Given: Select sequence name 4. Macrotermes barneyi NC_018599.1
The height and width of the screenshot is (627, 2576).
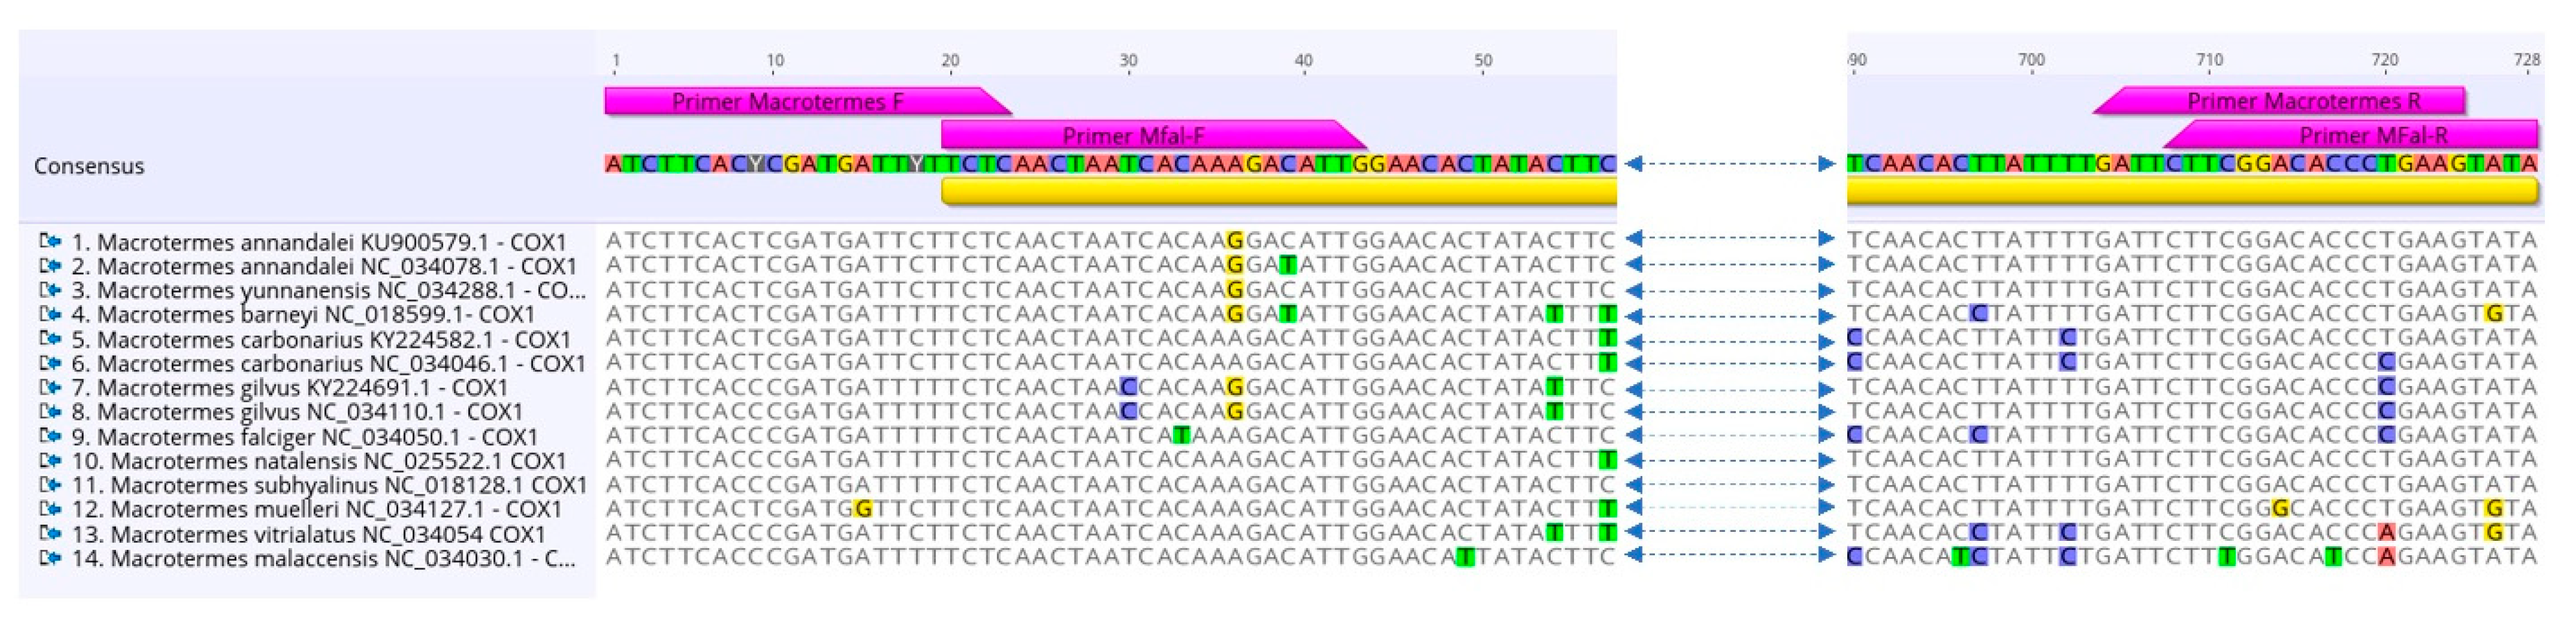Looking at the screenshot, I should pos(303,315).
